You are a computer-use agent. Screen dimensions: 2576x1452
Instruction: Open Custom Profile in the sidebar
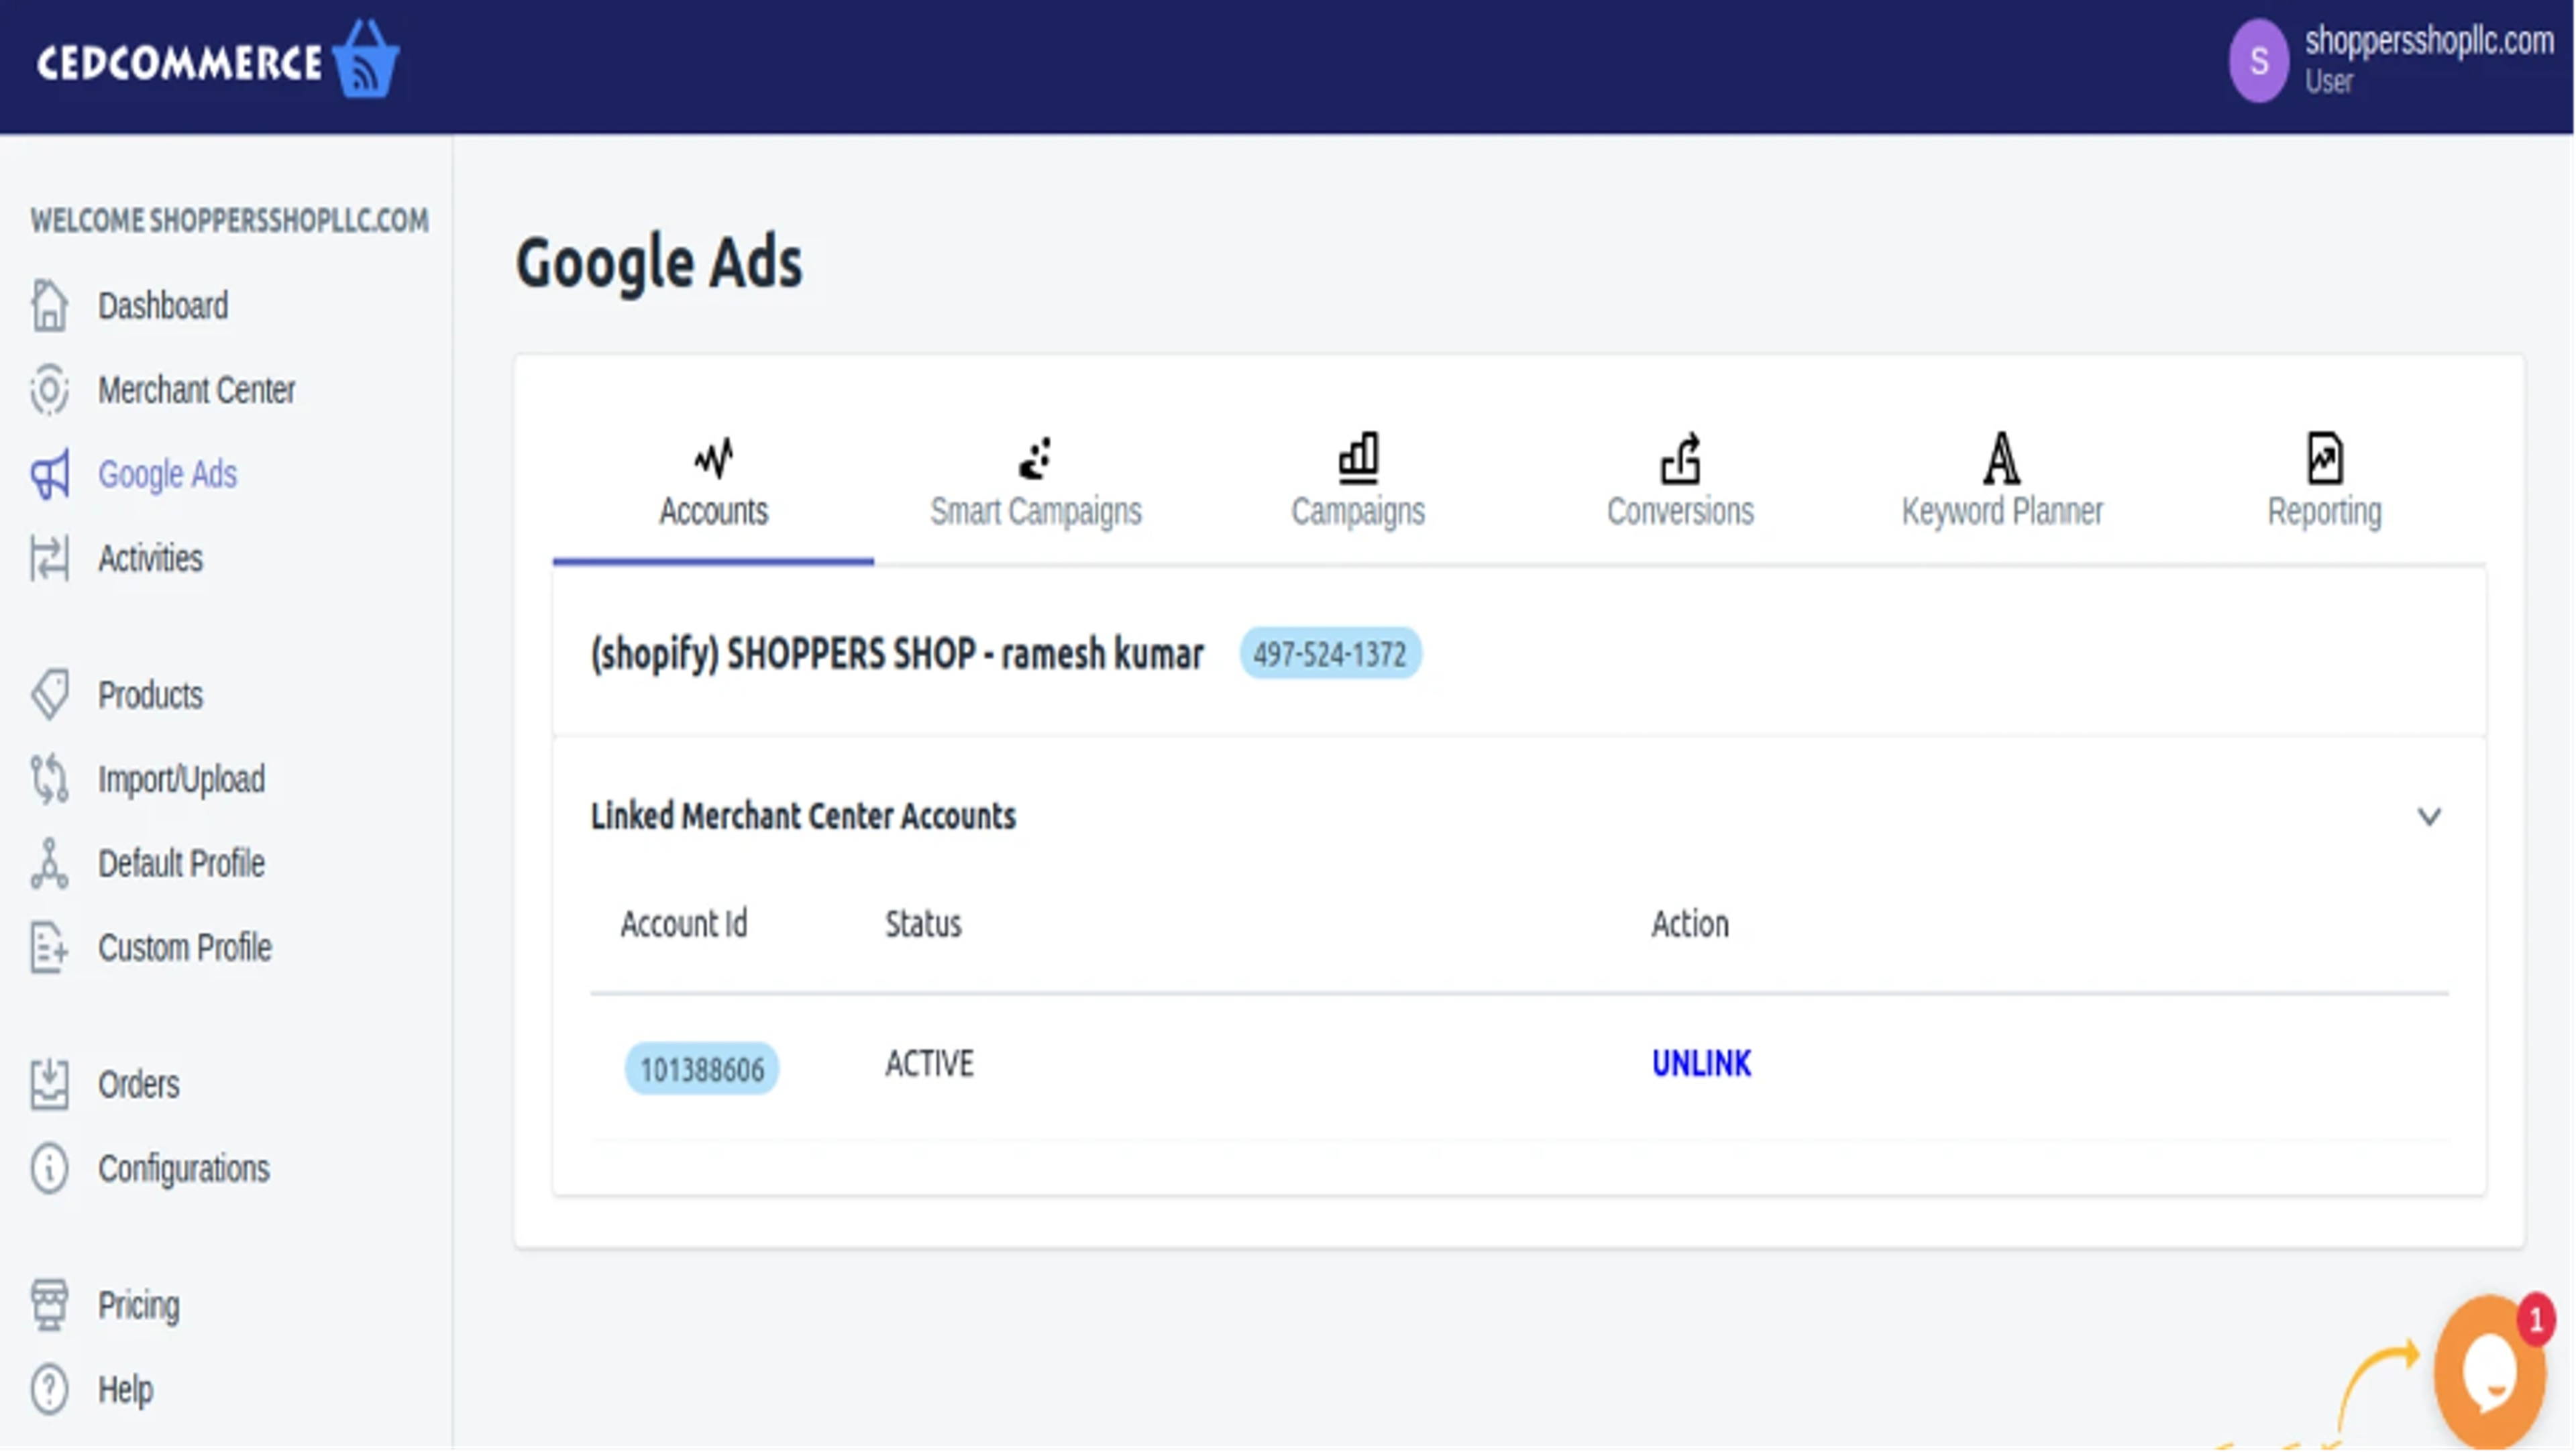click(184, 948)
